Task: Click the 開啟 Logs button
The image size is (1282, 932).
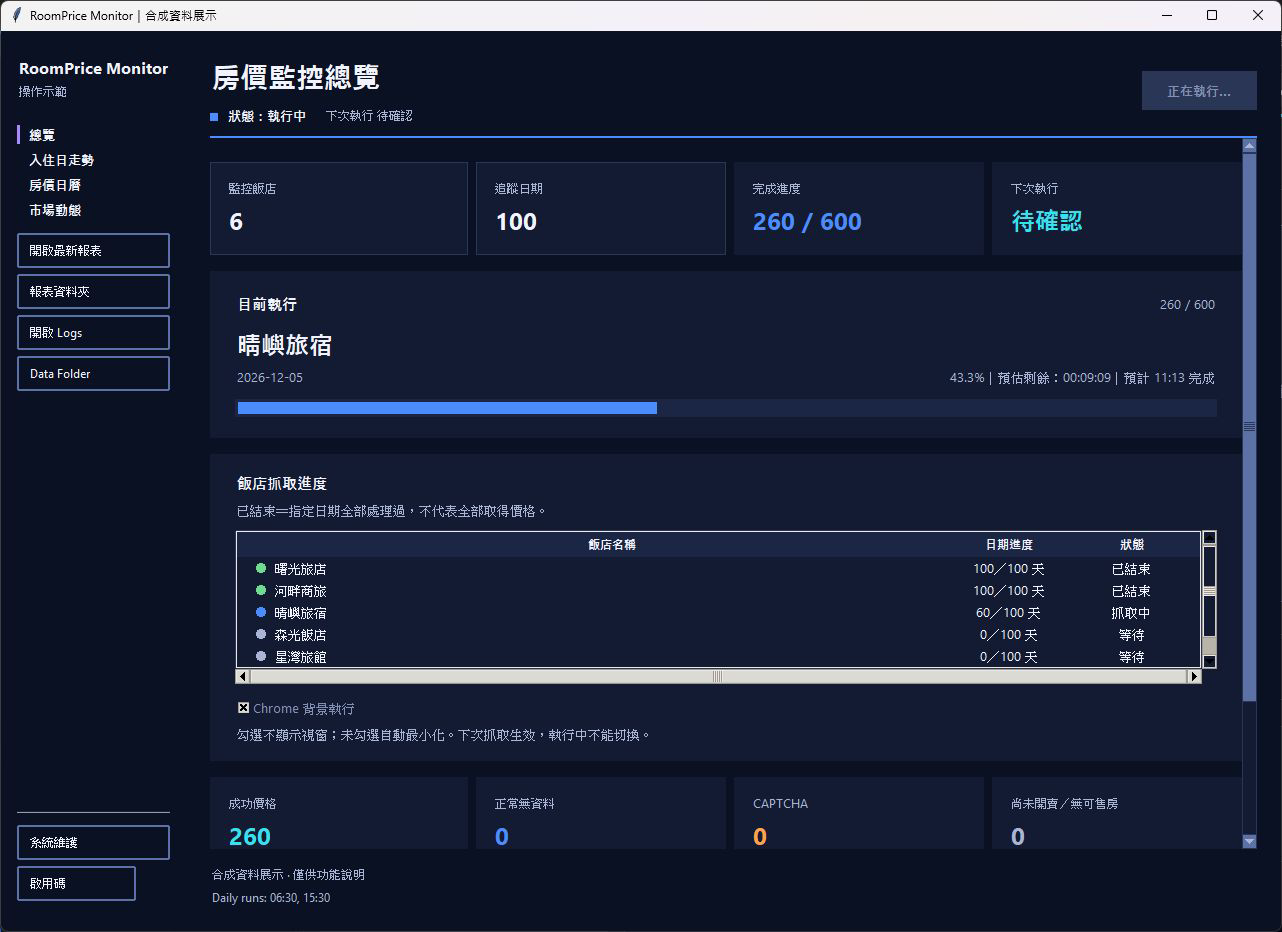Action: [x=93, y=333]
